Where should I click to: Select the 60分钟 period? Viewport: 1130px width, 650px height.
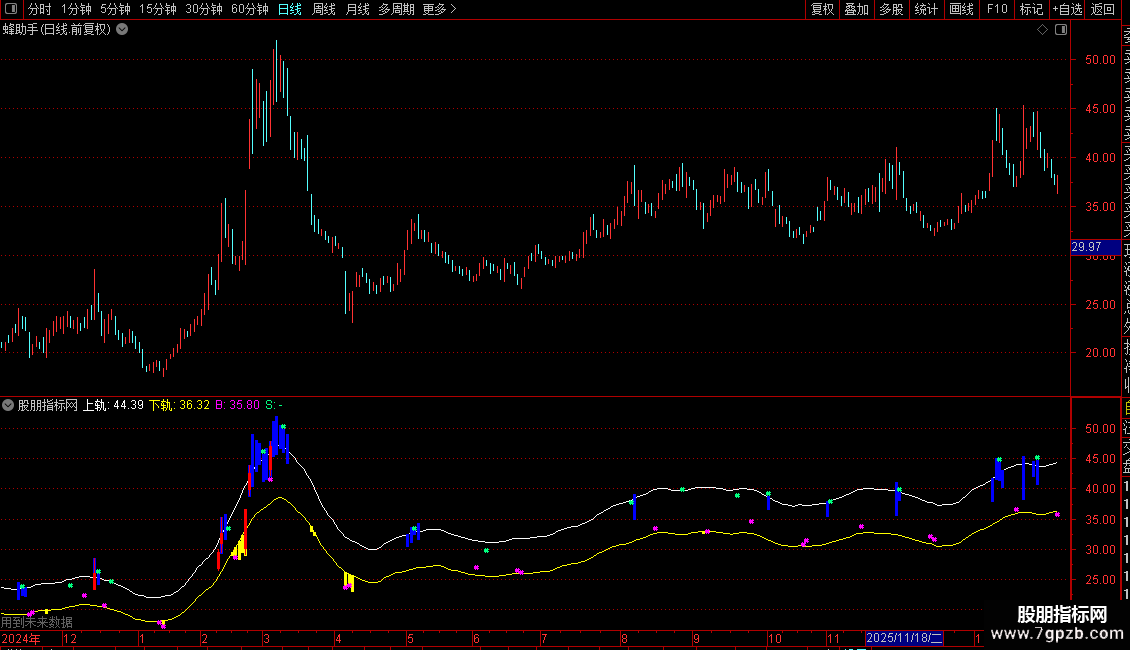(250, 9)
